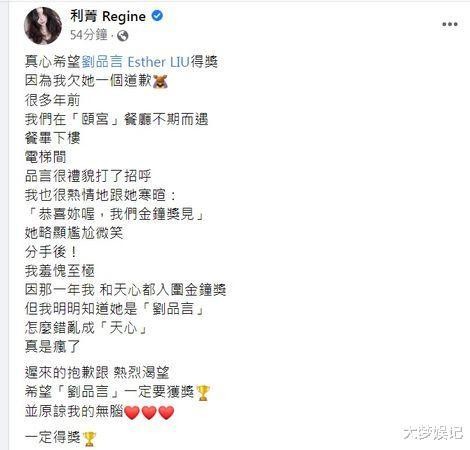Click trophy emoji after 一定要獲獎
The height and width of the screenshot is (450, 470).
point(203,393)
